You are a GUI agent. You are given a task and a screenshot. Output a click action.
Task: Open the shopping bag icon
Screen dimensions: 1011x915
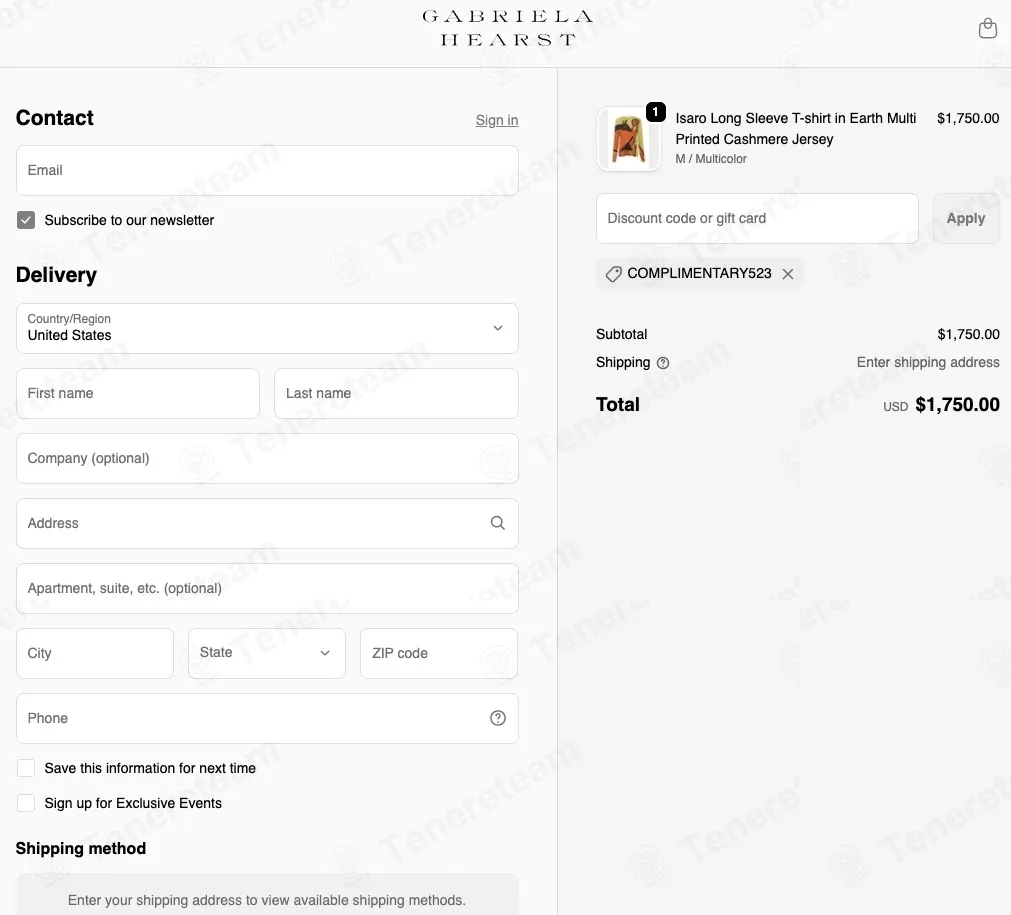tap(987, 28)
